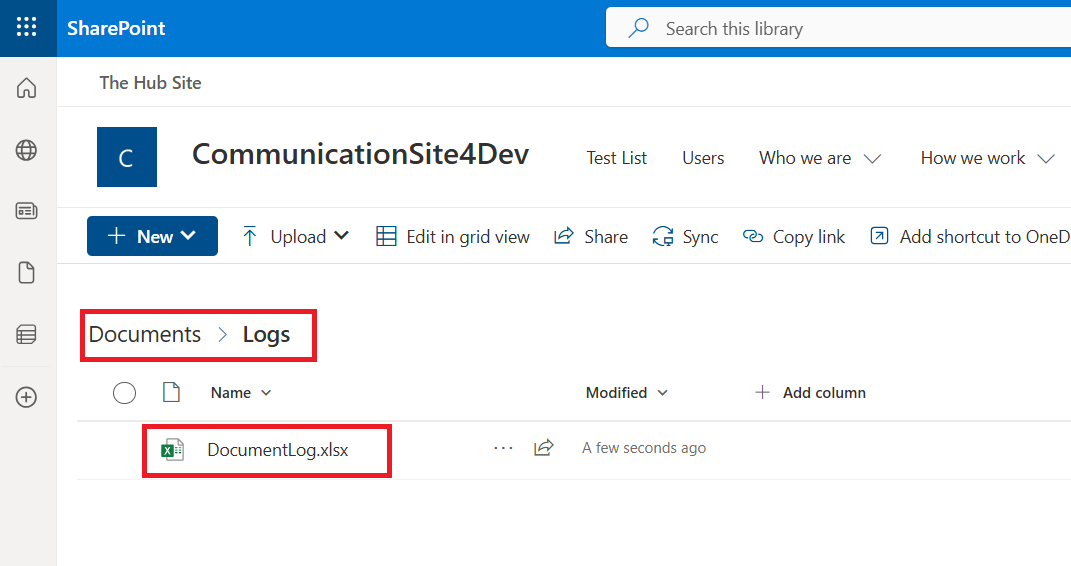Open the DocumentLog.xlsx file

point(278,450)
